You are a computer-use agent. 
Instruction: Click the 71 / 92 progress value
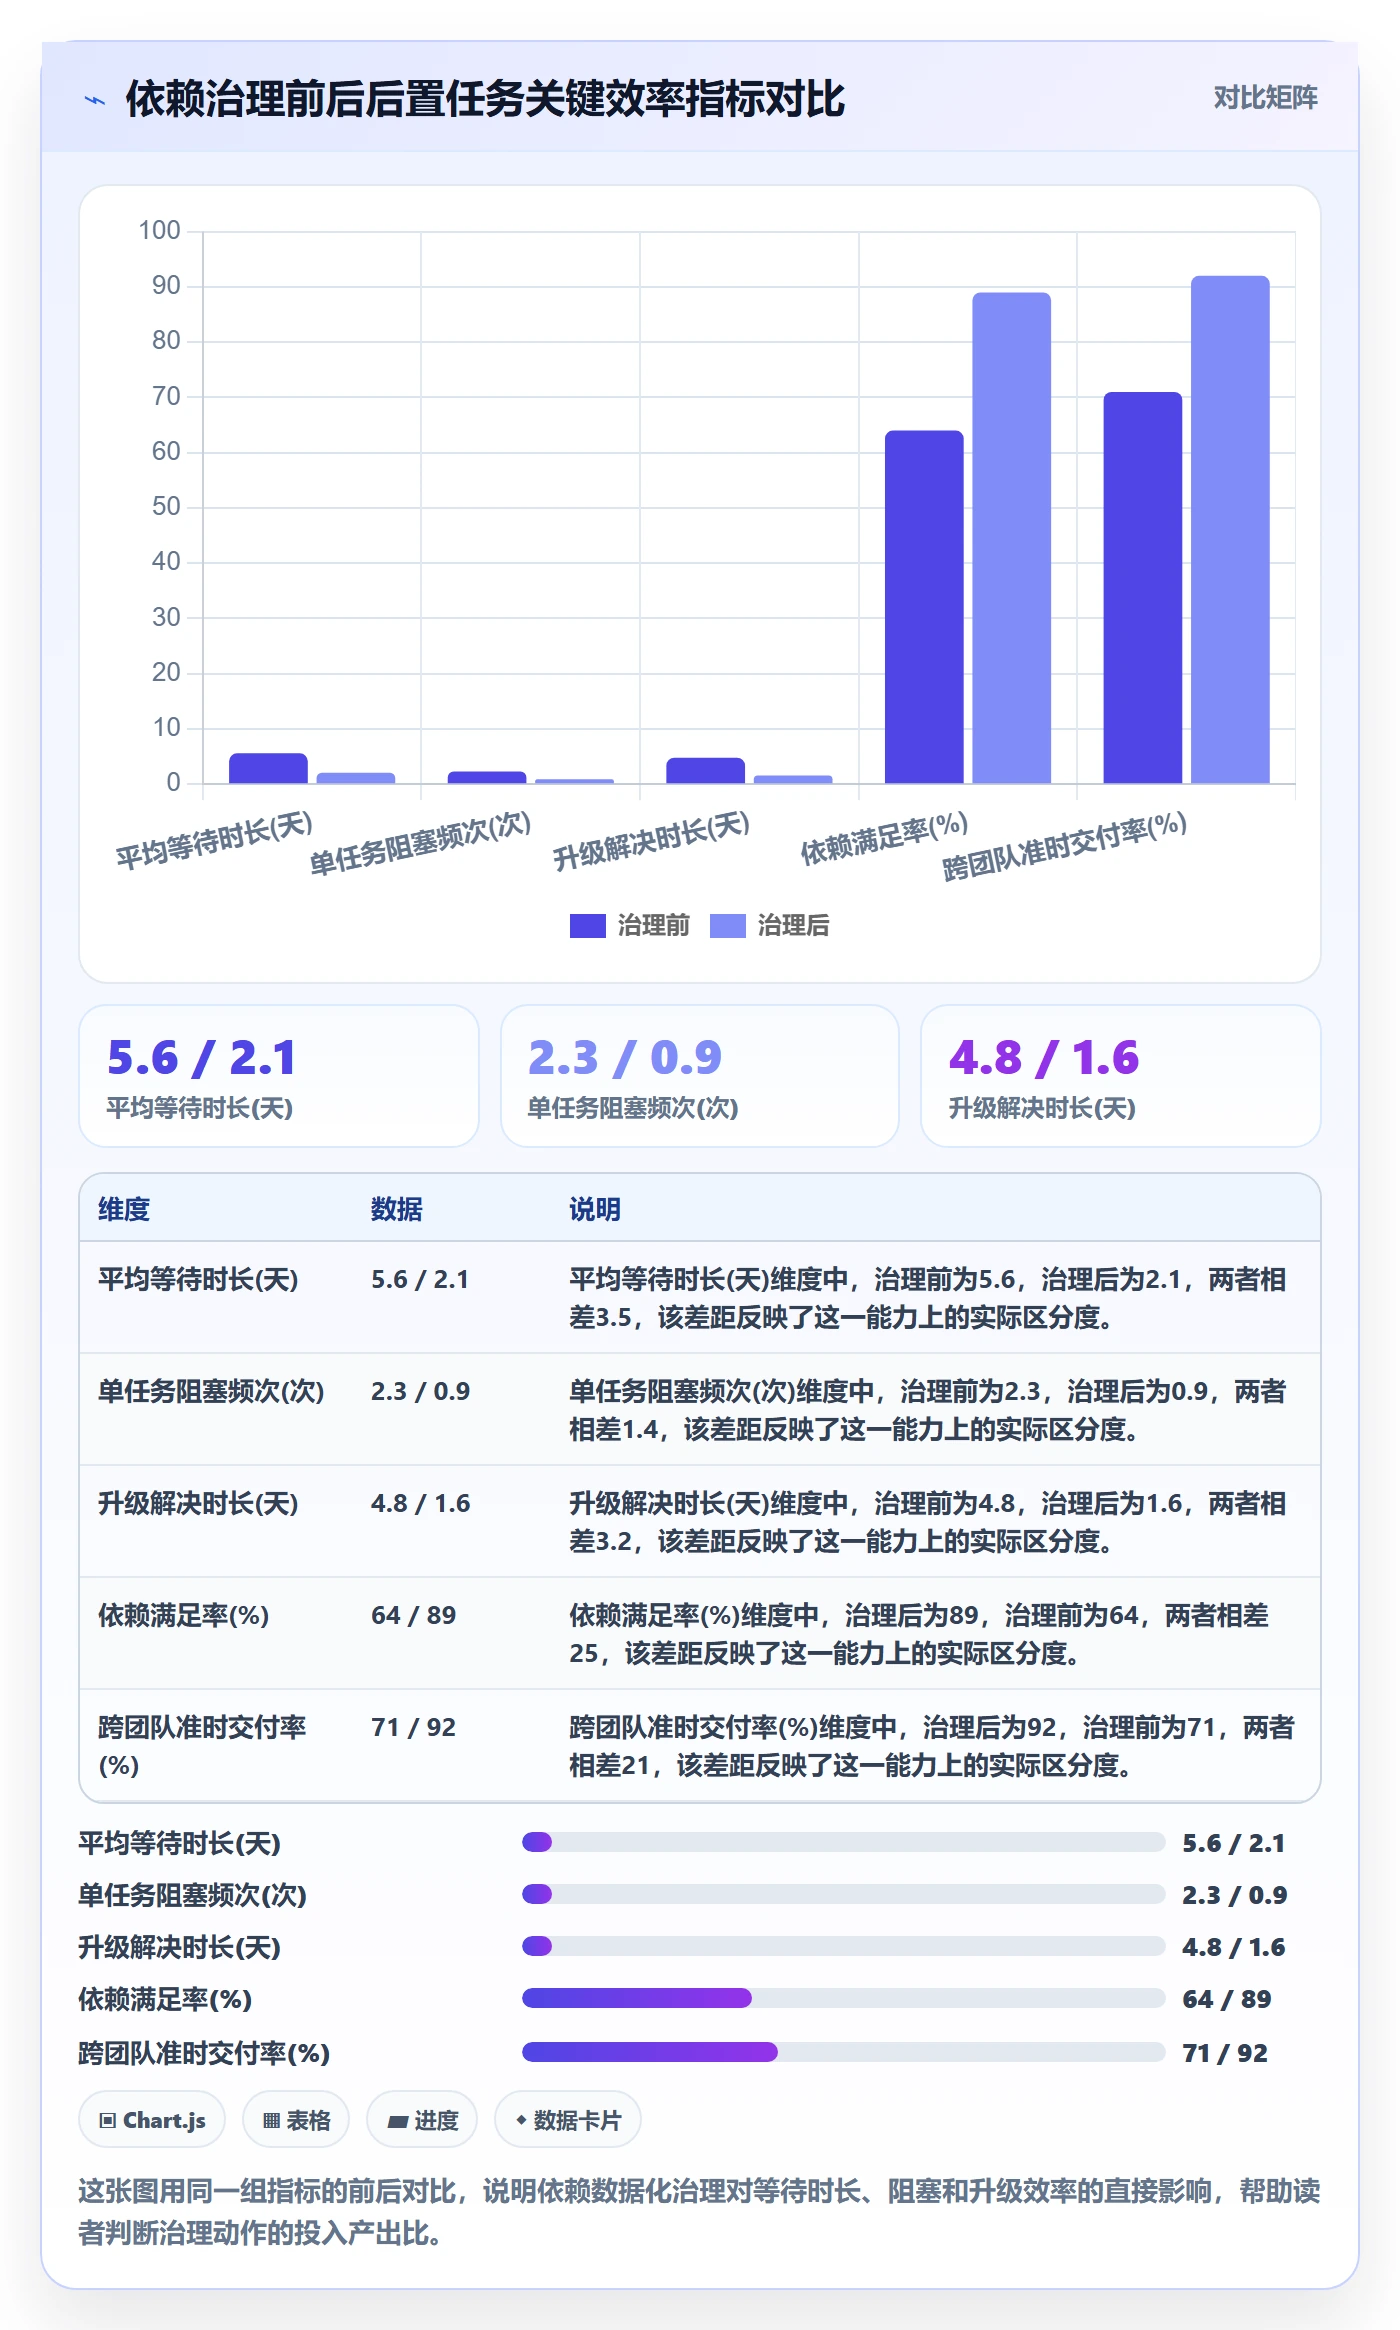tap(1225, 2053)
